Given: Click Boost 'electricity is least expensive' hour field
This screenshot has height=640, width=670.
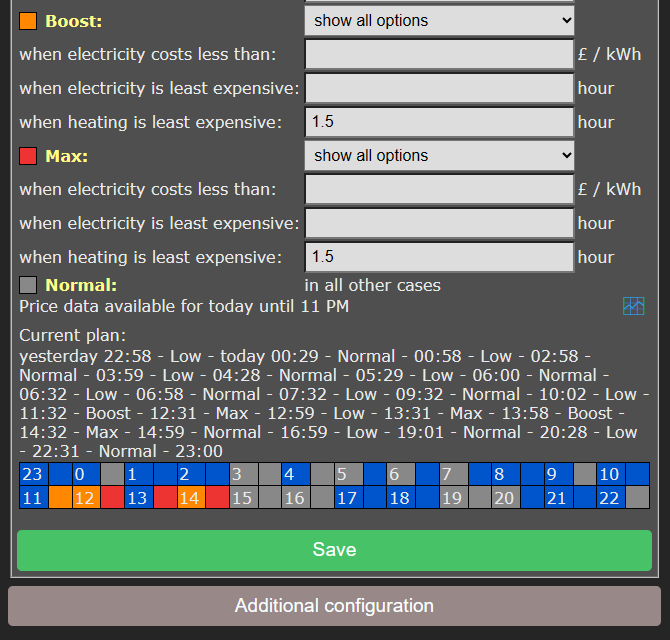Looking at the screenshot, I should point(439,88).
